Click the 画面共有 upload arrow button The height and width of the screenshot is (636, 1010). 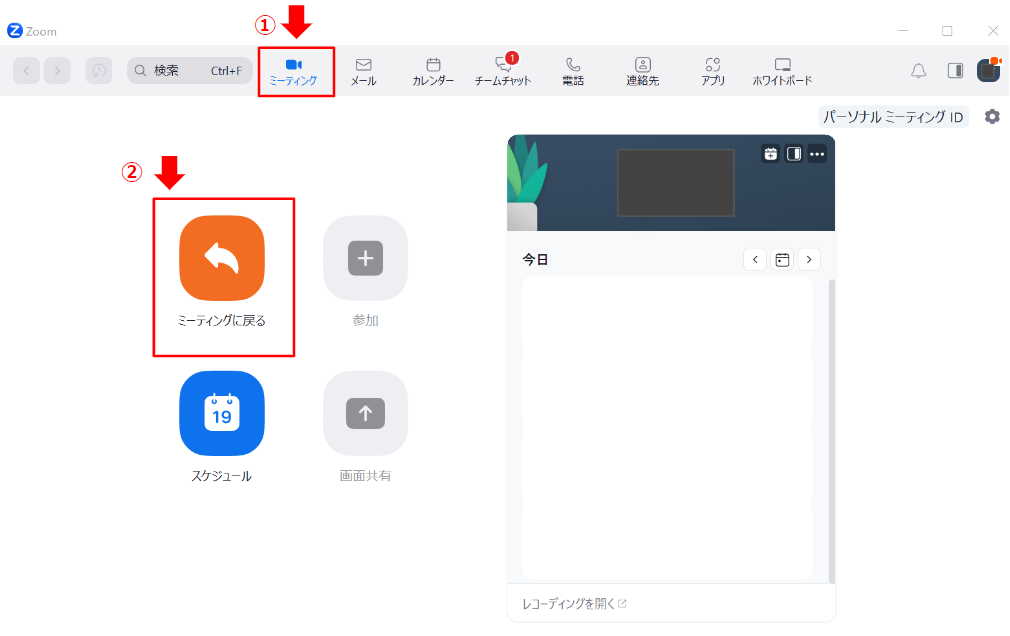point(365,413)
